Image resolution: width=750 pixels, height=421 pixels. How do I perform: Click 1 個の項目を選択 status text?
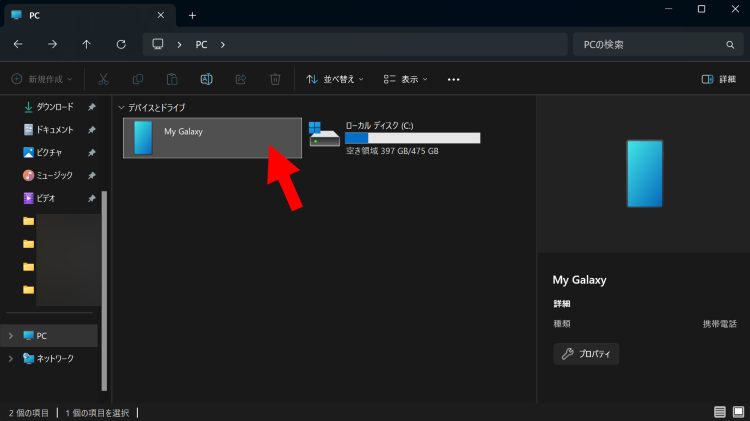(97, 413)
